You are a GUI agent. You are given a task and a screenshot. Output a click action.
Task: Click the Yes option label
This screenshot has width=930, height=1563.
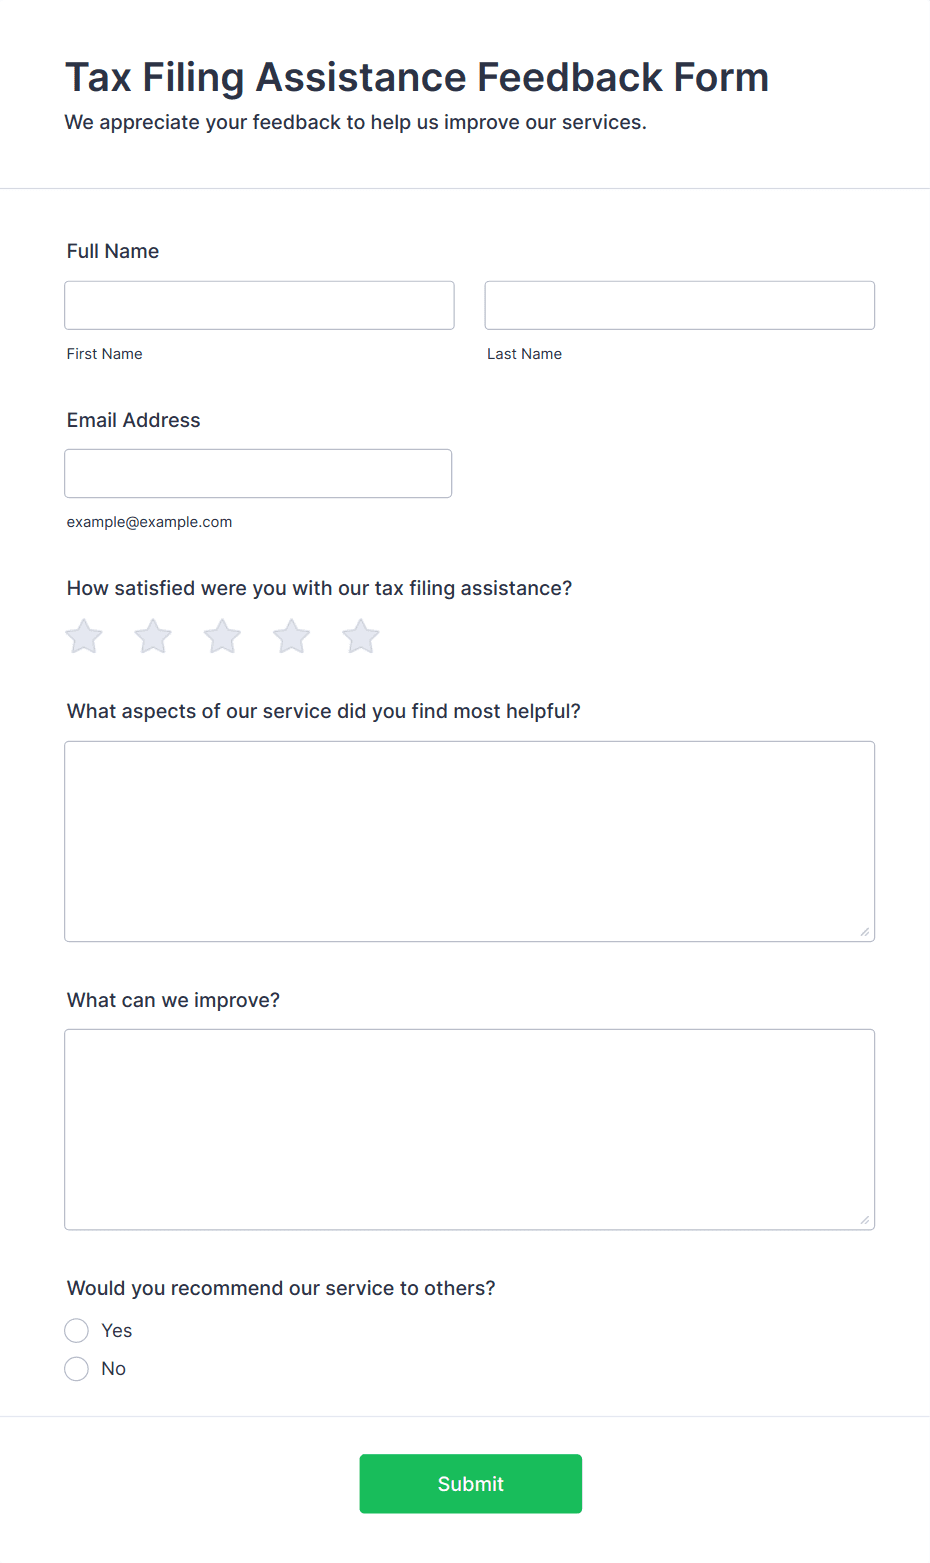point(117,1330)
